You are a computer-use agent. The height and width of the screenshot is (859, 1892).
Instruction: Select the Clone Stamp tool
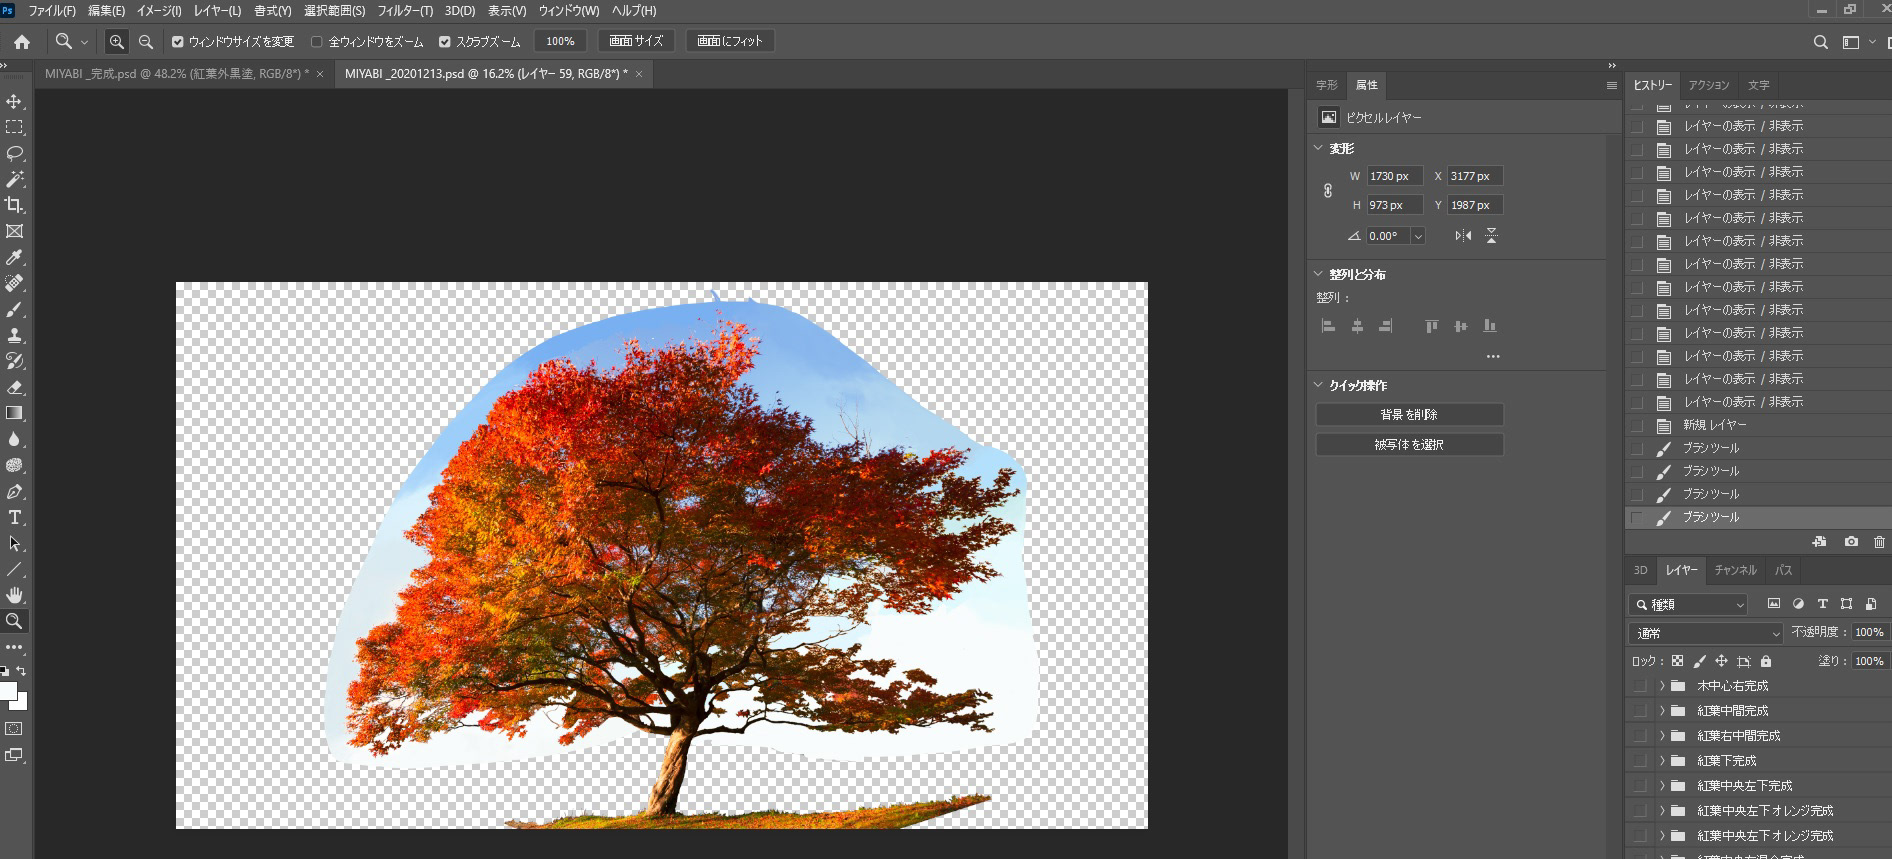(14, 336)
